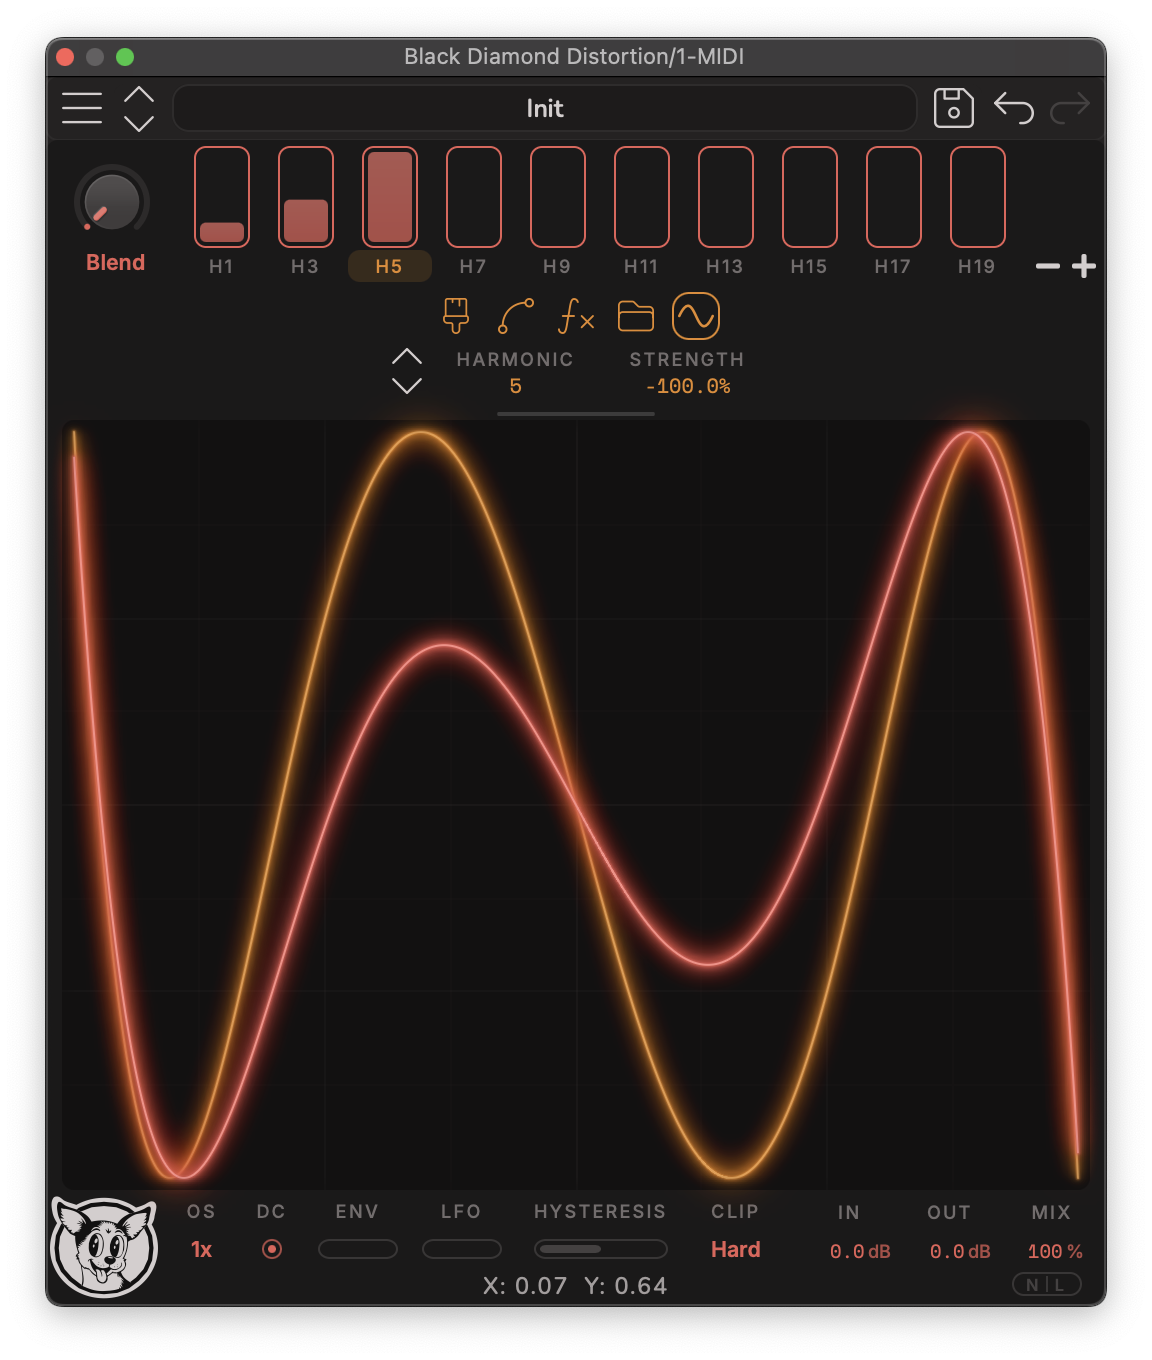This screenshot has height=1360, width=1152.
Task: Click the H1 harmonic bar
Action: pyautogui.click(x=222, y=197)
